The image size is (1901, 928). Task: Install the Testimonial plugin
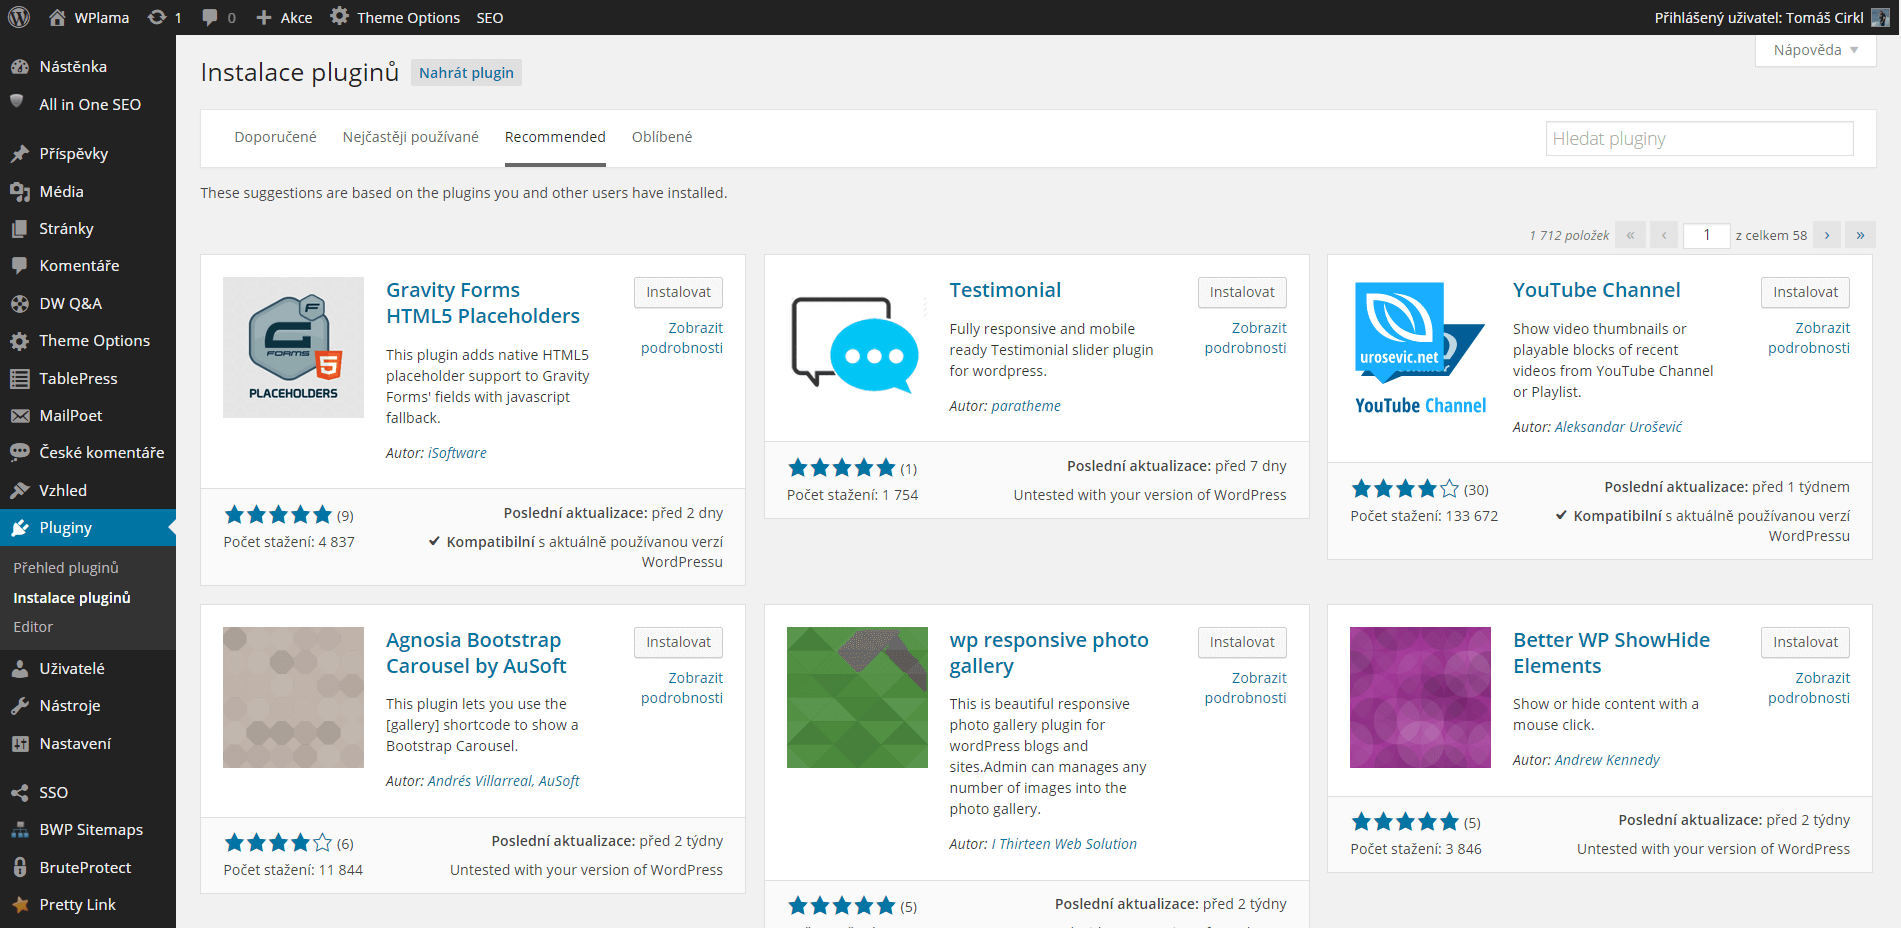pyautogui.click(x=1242, y=292)
